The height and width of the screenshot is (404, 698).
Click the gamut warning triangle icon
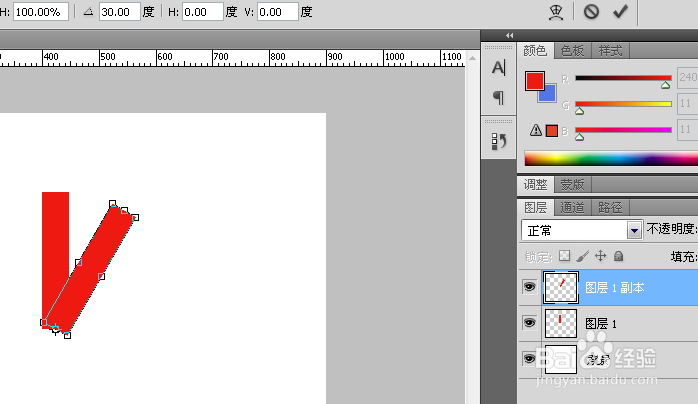coord(536,130)
